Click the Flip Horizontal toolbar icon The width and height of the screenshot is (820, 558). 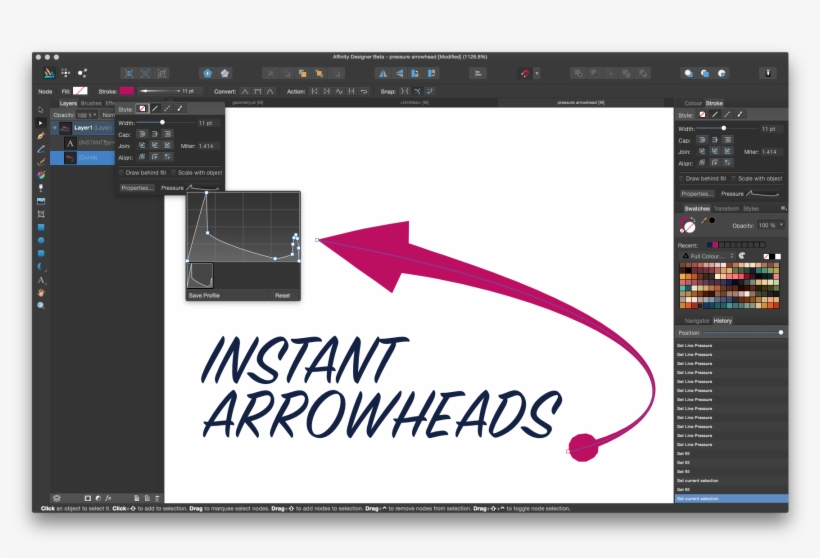[383, 73]
